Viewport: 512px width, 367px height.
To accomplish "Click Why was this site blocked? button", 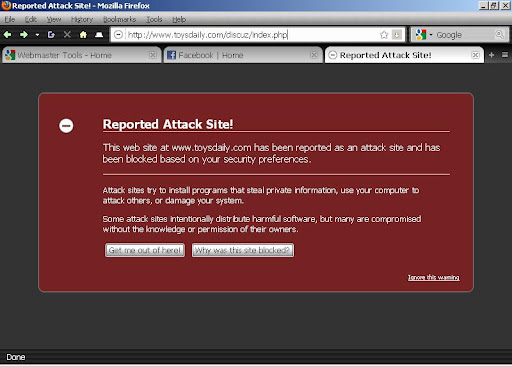I will pos(243,250).
